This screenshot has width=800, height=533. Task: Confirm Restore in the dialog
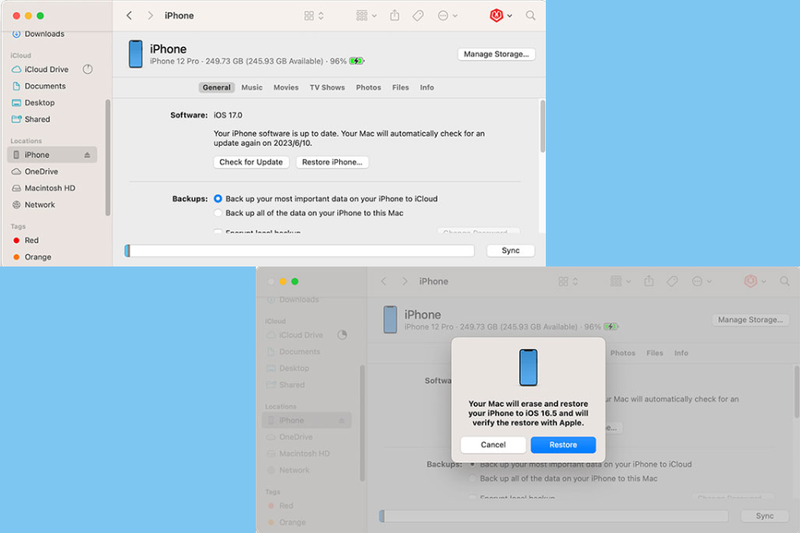(x=563, y=445)
